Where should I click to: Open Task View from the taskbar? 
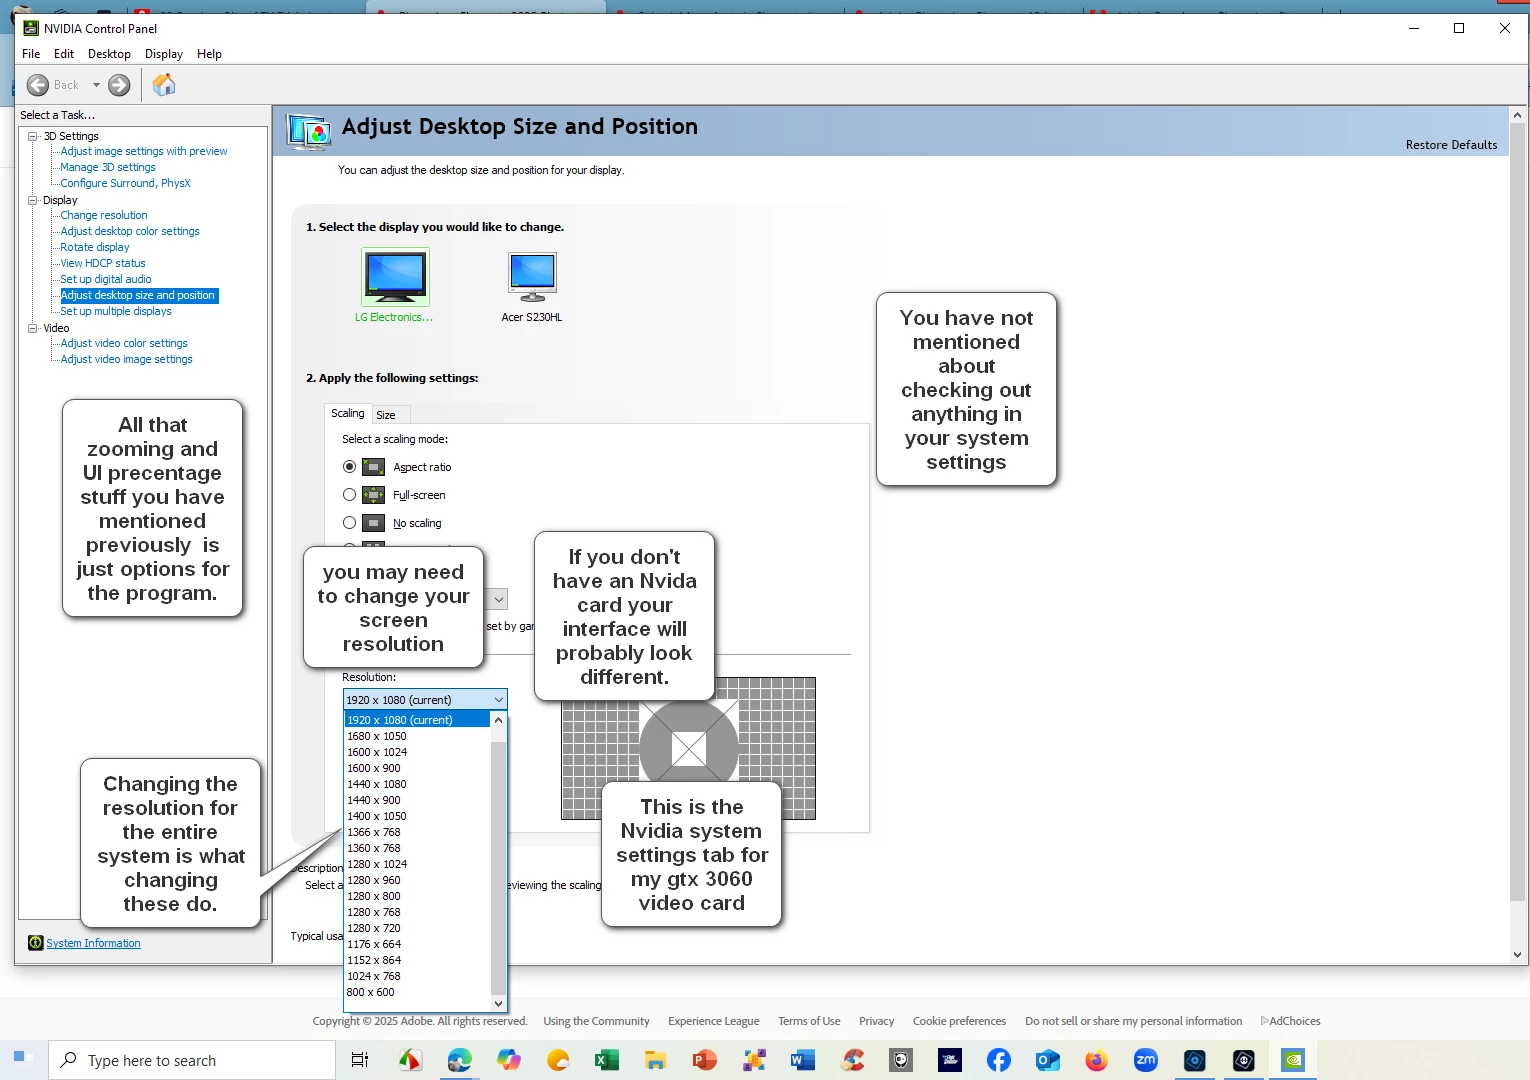point(360,1060)
